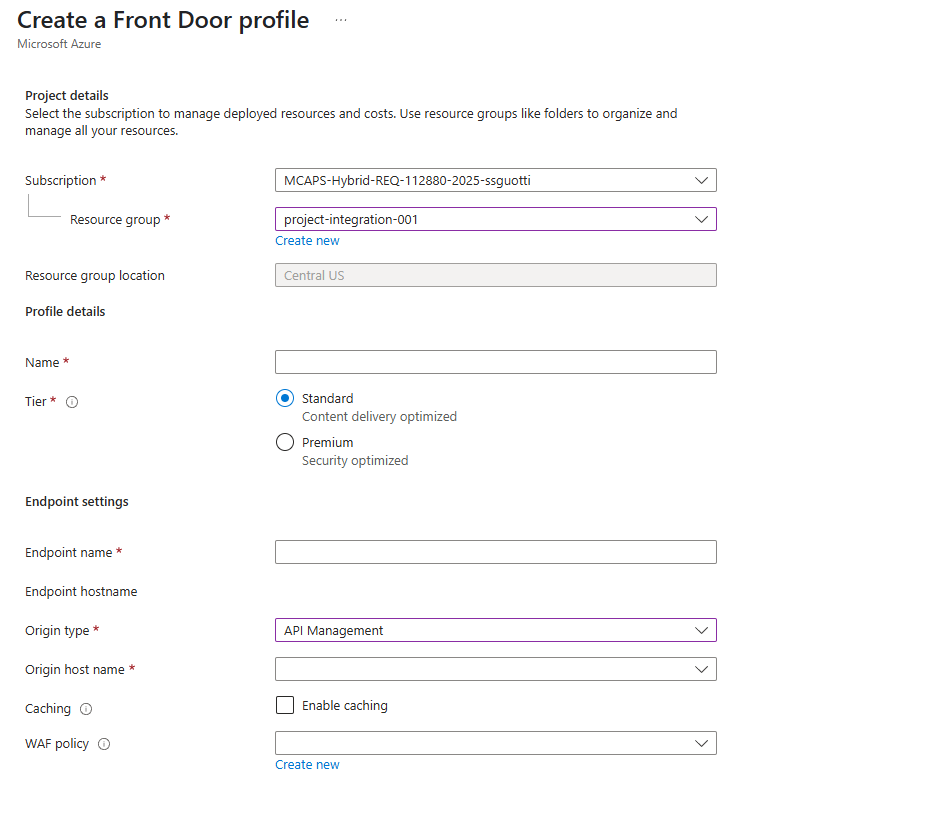Click the Tier info icon
This screenshot has height=815, width=932.
(72, 402)
